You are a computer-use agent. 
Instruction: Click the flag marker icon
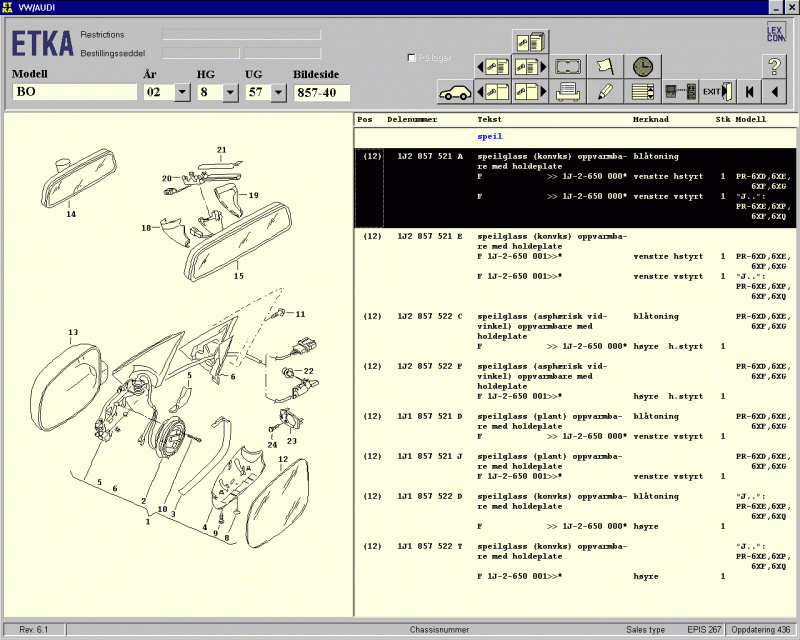click(605, 67)
